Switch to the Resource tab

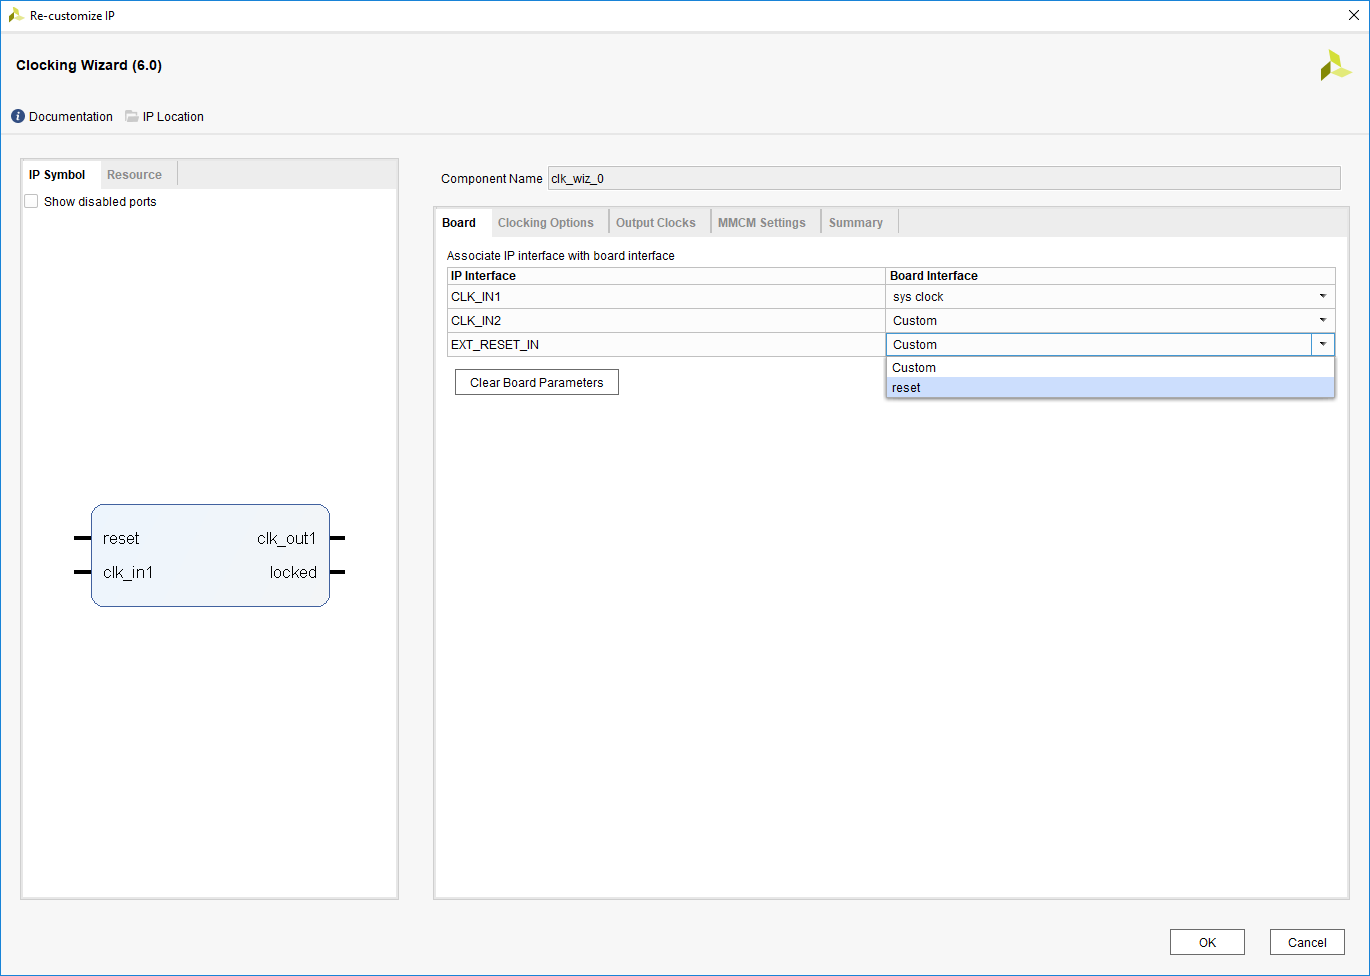(134, 175)
